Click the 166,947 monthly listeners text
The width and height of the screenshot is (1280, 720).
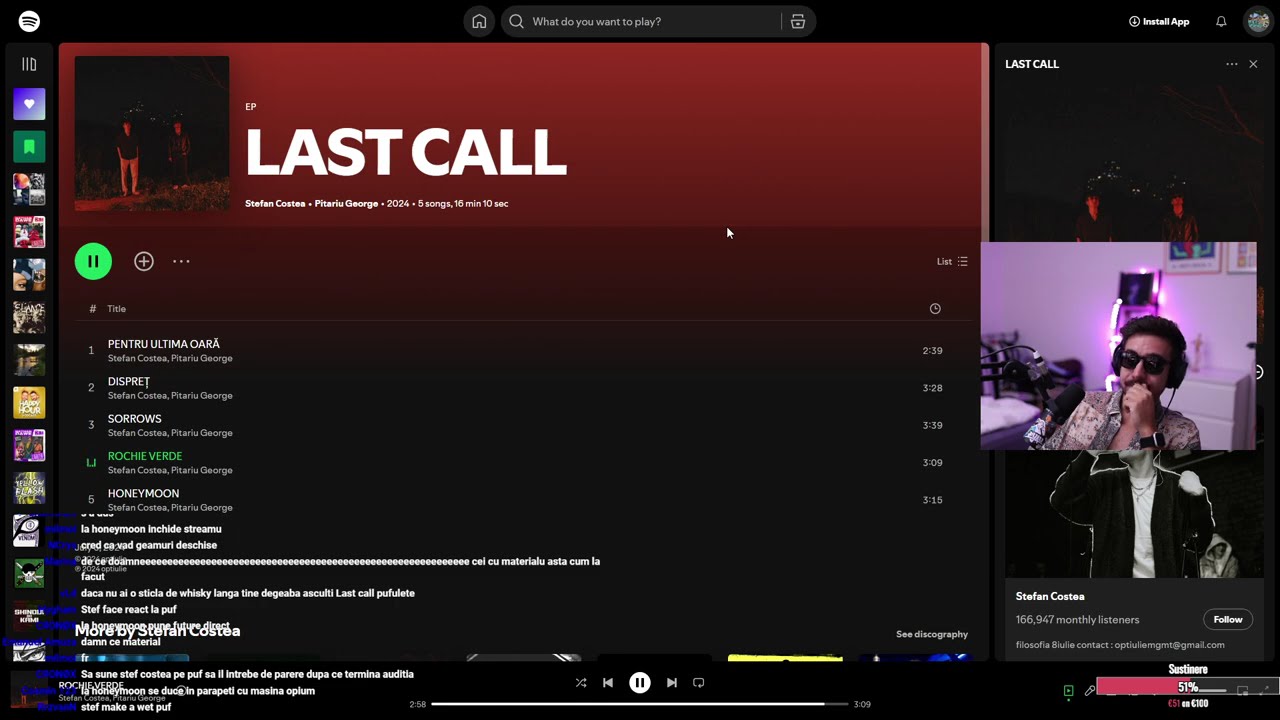pyautogui.click(x=1077, y=620)
